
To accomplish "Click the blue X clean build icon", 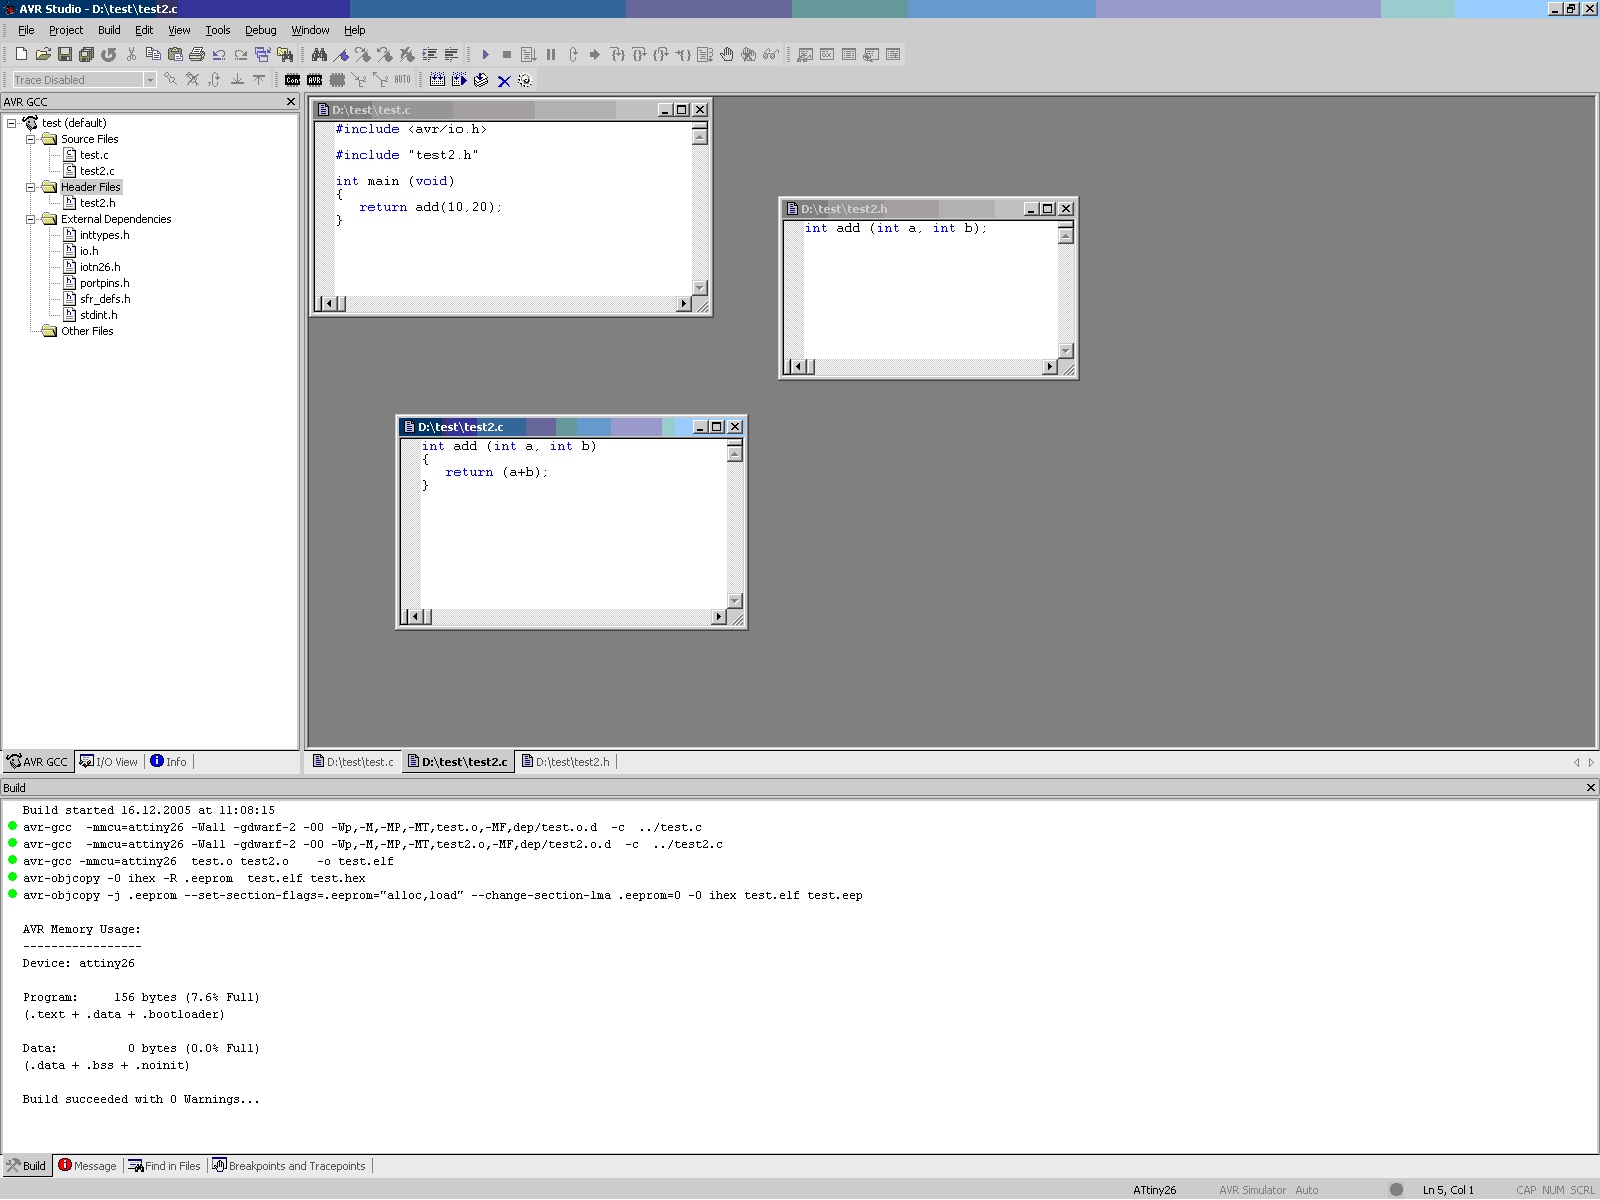I will pyautogui.click(x=504, y=80).
